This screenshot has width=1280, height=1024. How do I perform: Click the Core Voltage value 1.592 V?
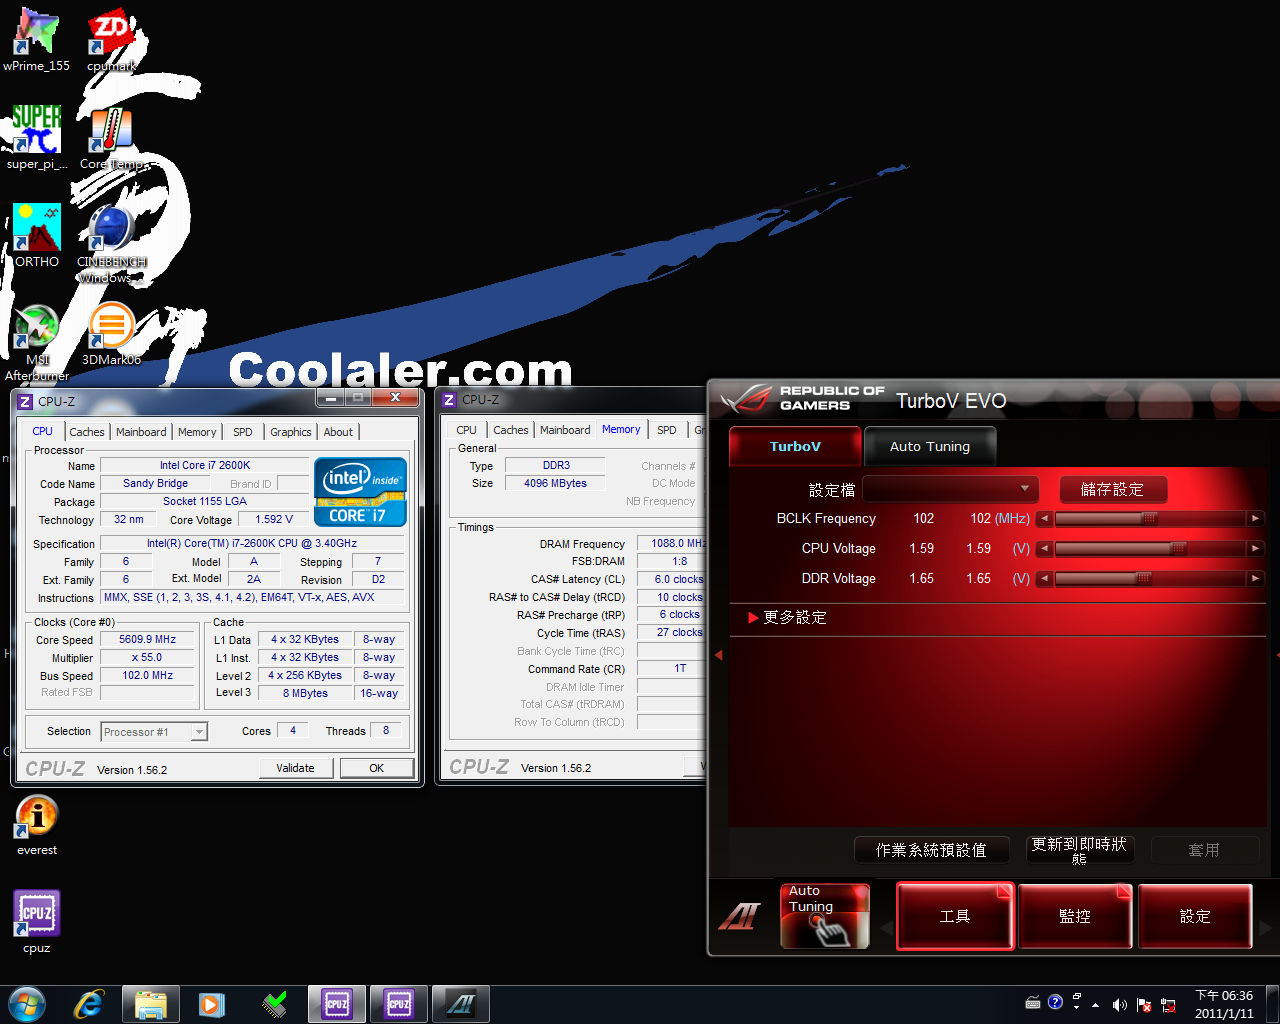pyautogui.click(x=274, y=519)
